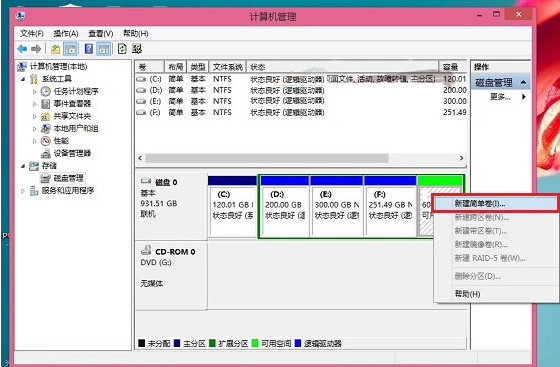This screenshot has width=560, height=367.
Task: Click the Refresh toolbar icon
Action: click(x=122, y=49)
